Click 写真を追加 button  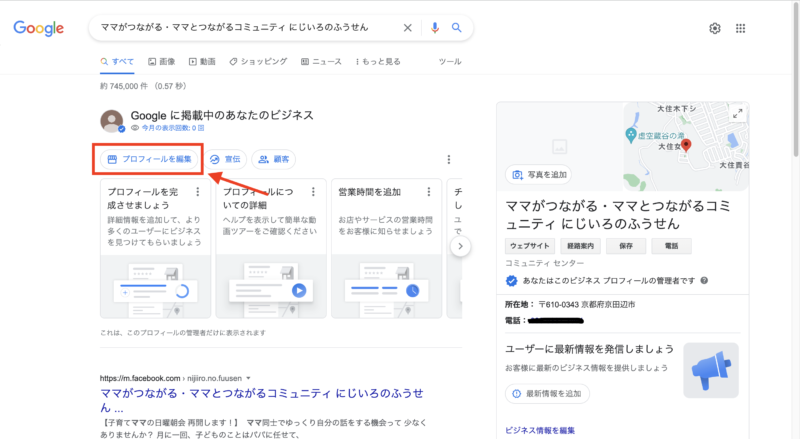(539, 175)
